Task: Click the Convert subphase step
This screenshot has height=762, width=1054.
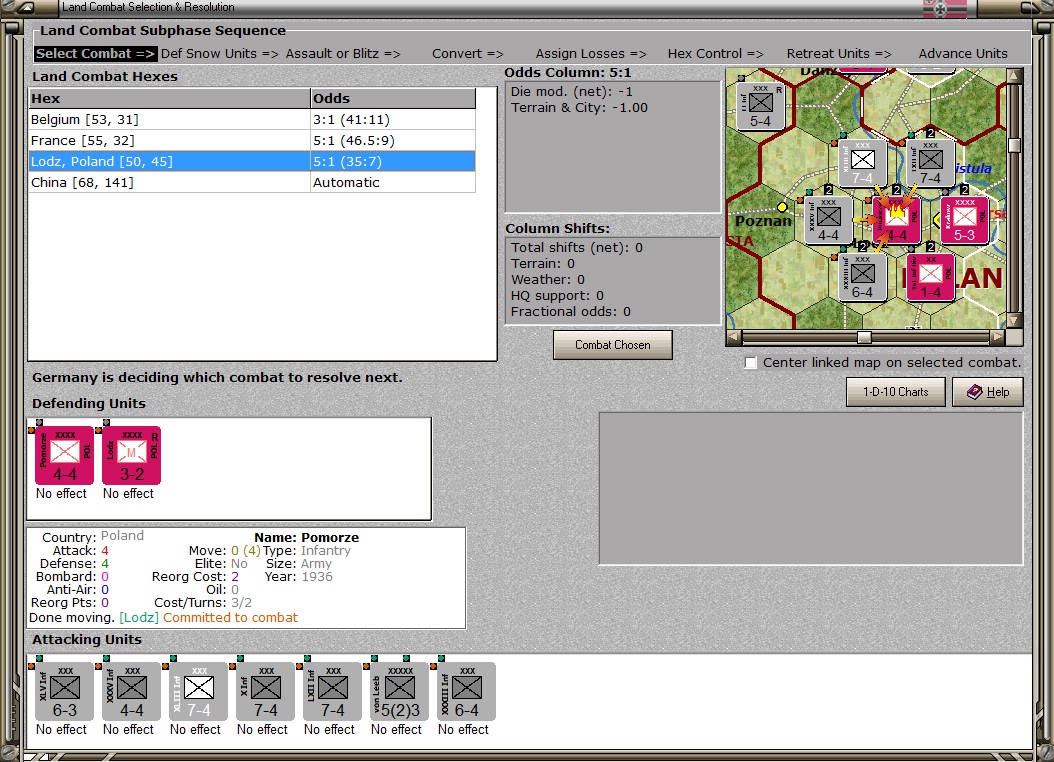Action: [x=468, y=54]
